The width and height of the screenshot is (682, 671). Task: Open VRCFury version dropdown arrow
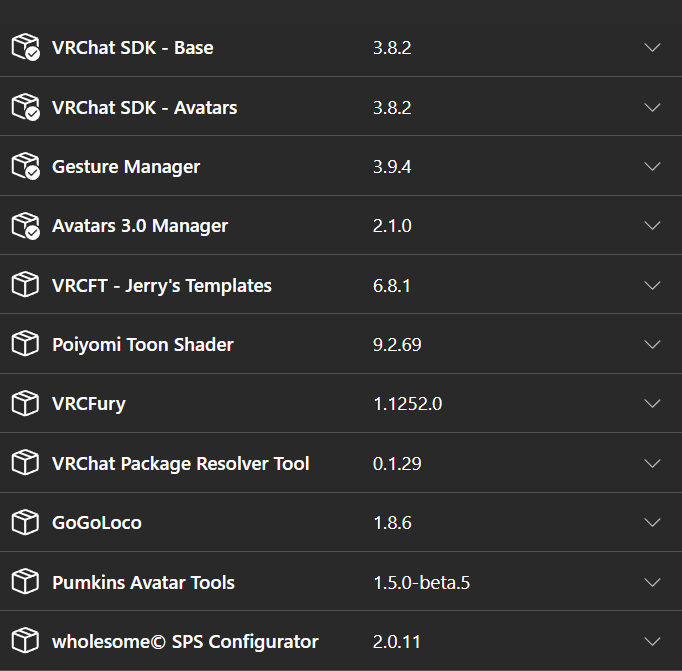[653, 404]
